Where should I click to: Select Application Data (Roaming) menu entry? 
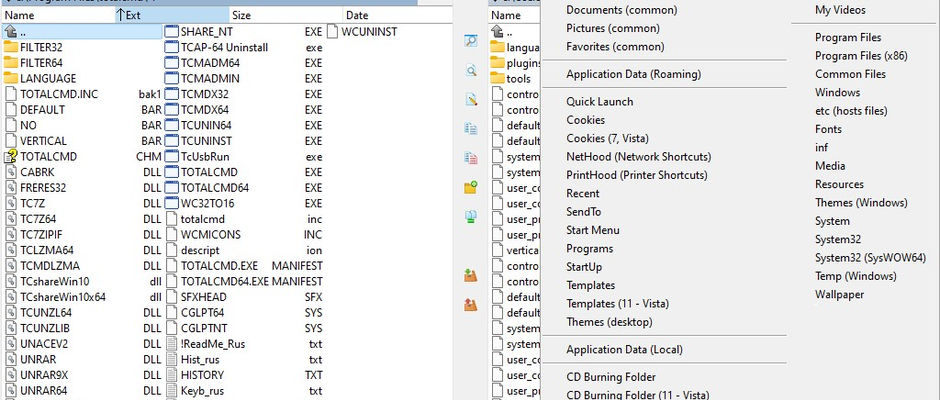(634, 74)
